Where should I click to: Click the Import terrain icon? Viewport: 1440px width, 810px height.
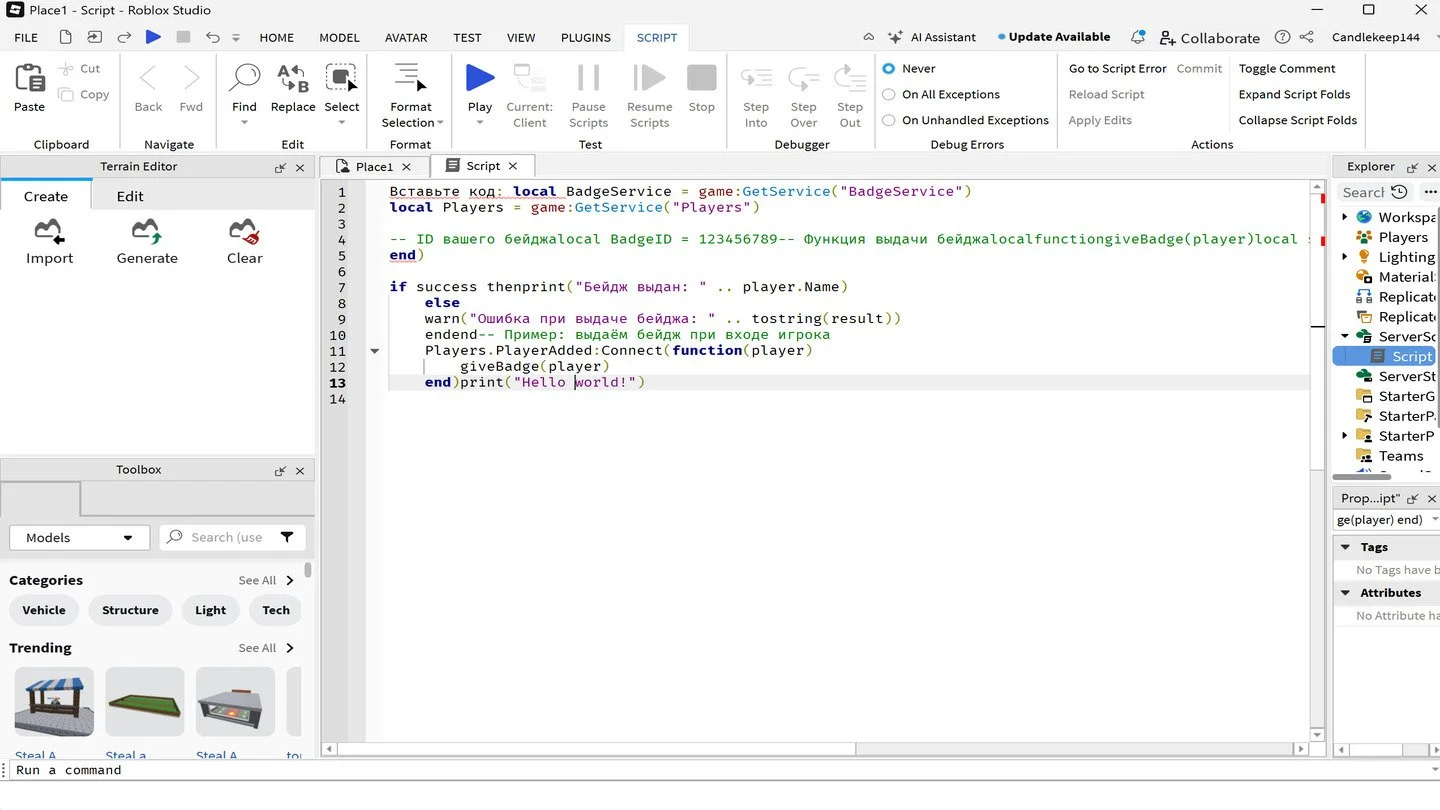[49, 232]
